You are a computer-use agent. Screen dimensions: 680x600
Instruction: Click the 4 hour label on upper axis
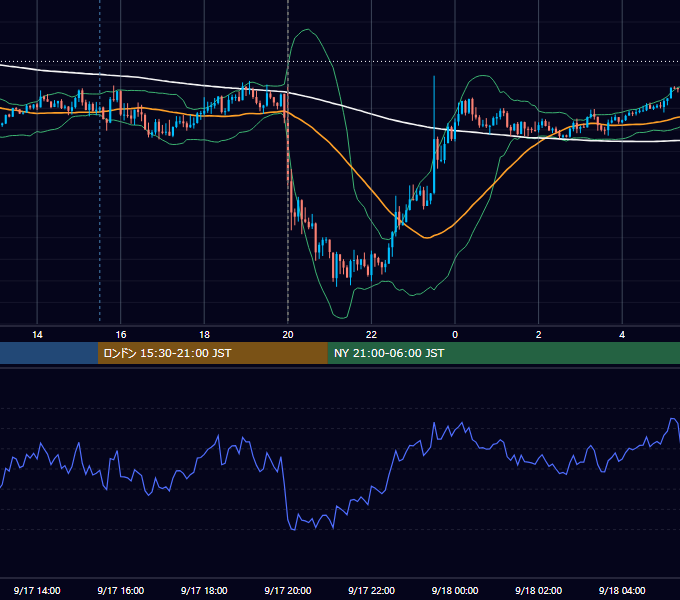point(622,335)
